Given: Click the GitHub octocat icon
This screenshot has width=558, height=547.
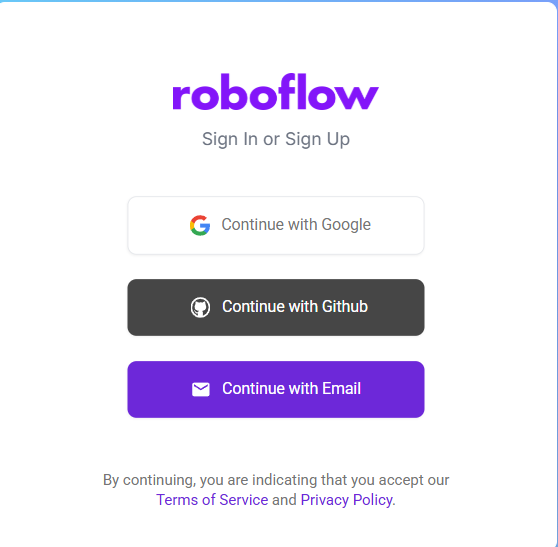Looking at the screenshot, I should pos(200,307).
